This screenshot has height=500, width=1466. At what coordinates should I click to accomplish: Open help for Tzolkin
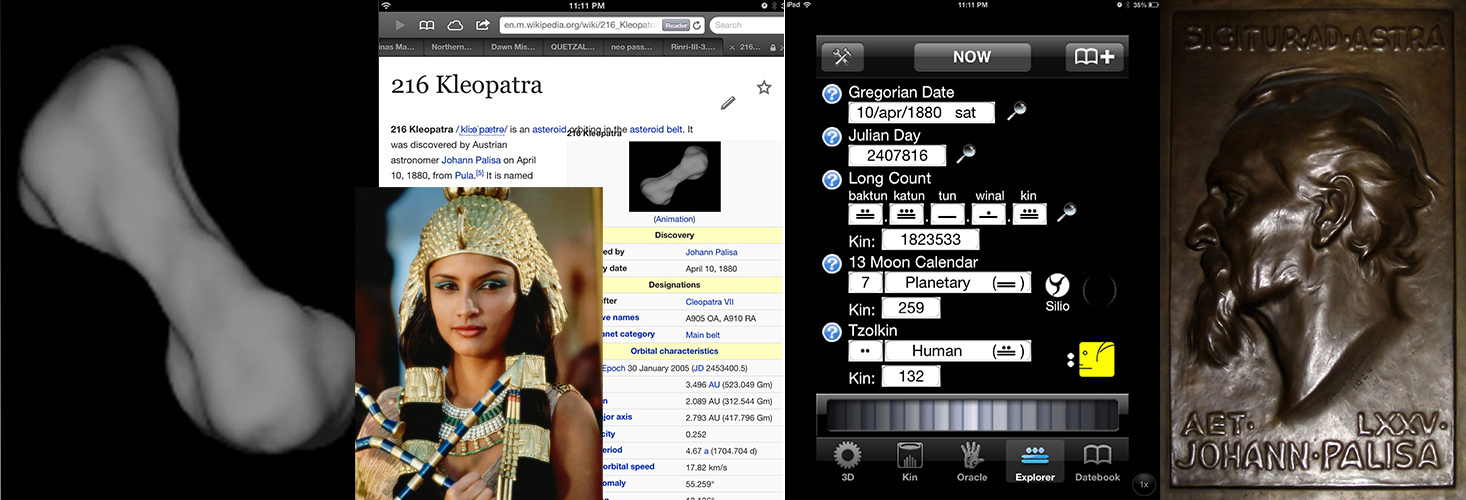tap(832, 331)
